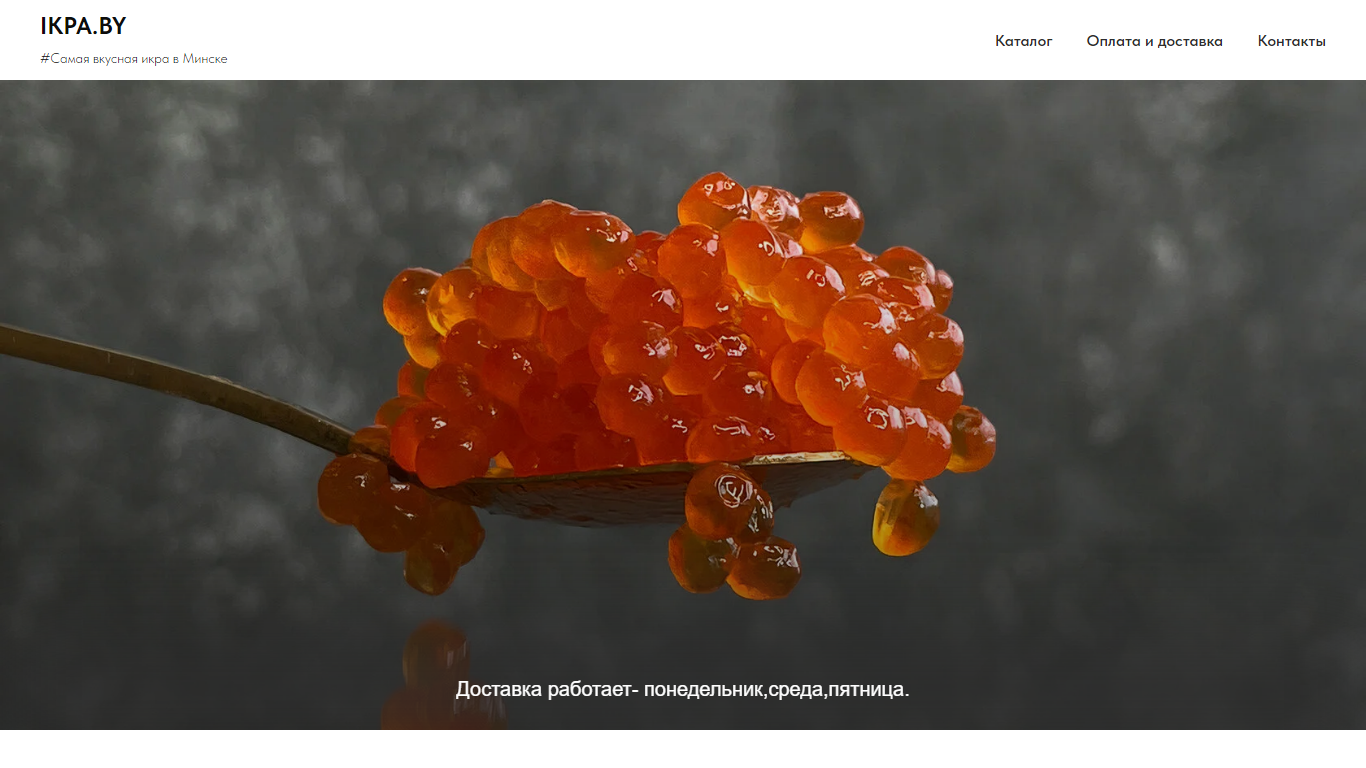Click the blurred grey background right of caviar
1366x768 pixels.
point(1180,400)
